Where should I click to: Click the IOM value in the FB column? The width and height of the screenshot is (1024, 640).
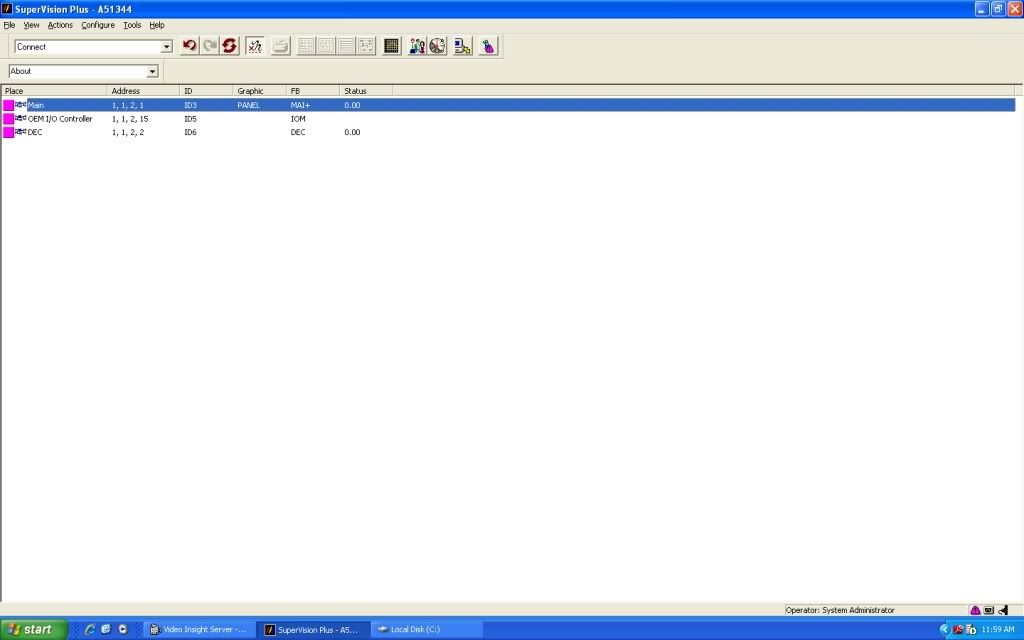(298, 119)
